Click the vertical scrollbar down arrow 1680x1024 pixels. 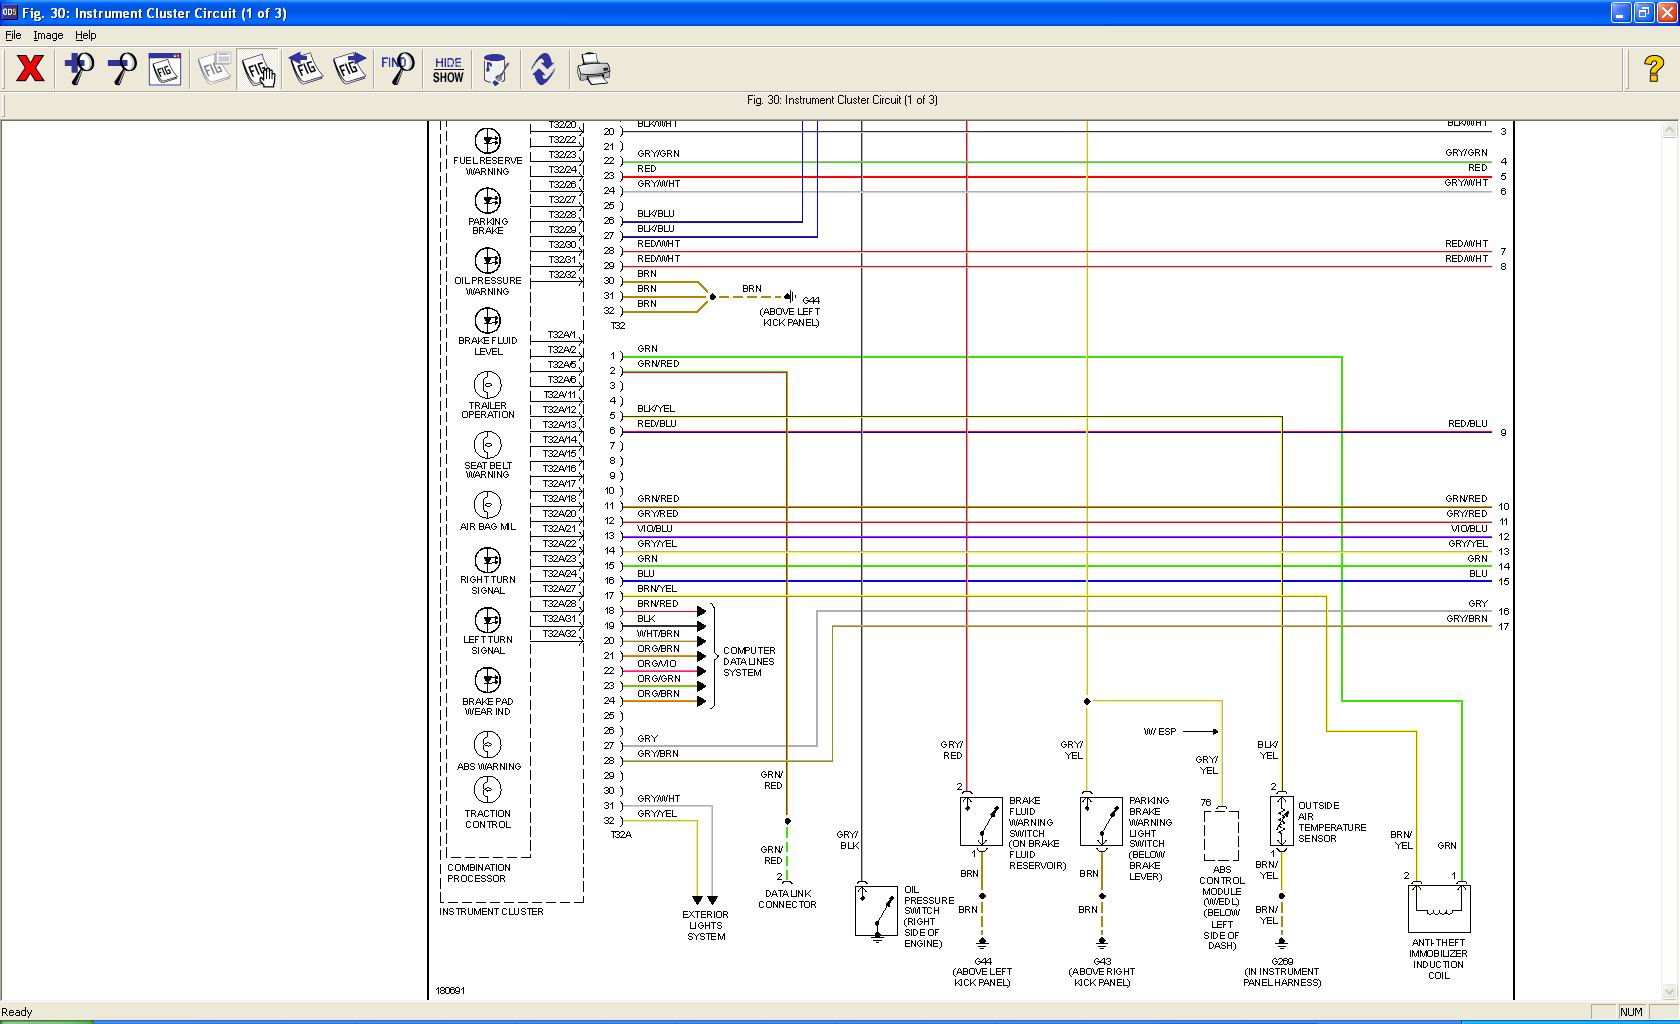(1669, 992)
